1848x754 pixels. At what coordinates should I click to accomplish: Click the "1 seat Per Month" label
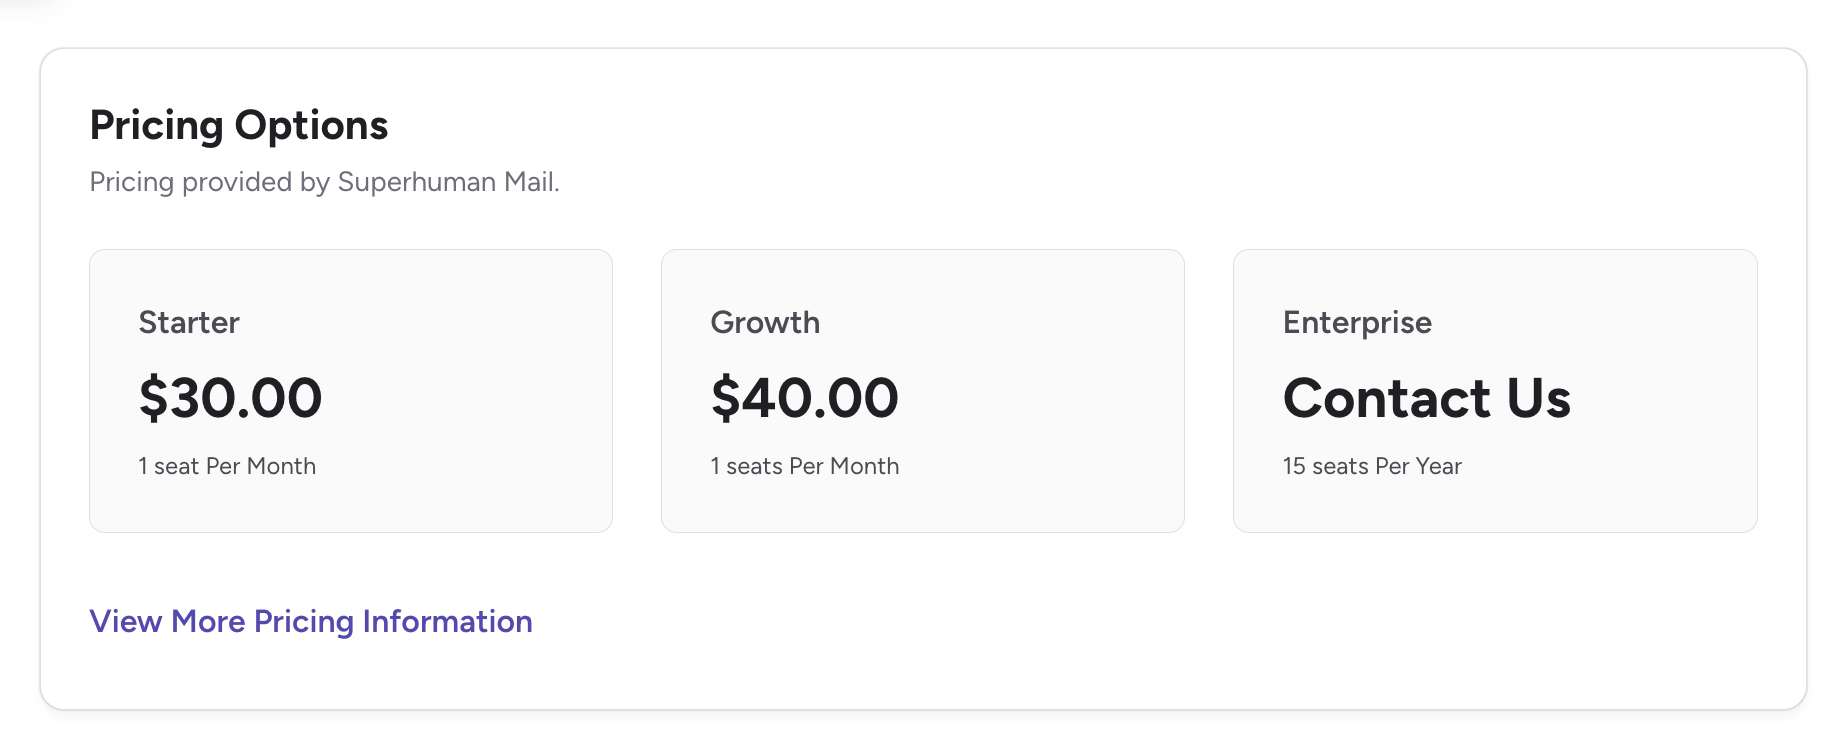pos(227,466)
